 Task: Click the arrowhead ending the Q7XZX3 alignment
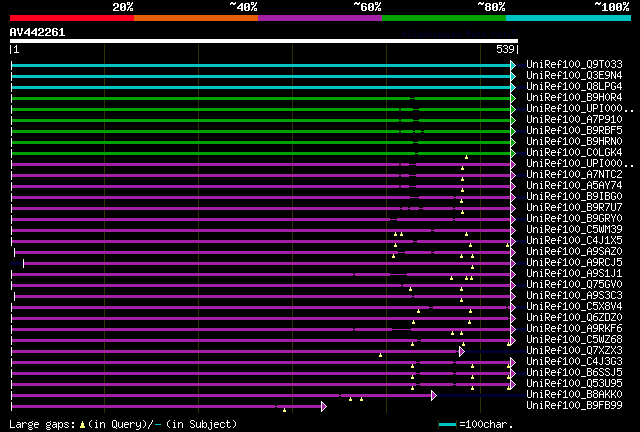pos(462,351)
